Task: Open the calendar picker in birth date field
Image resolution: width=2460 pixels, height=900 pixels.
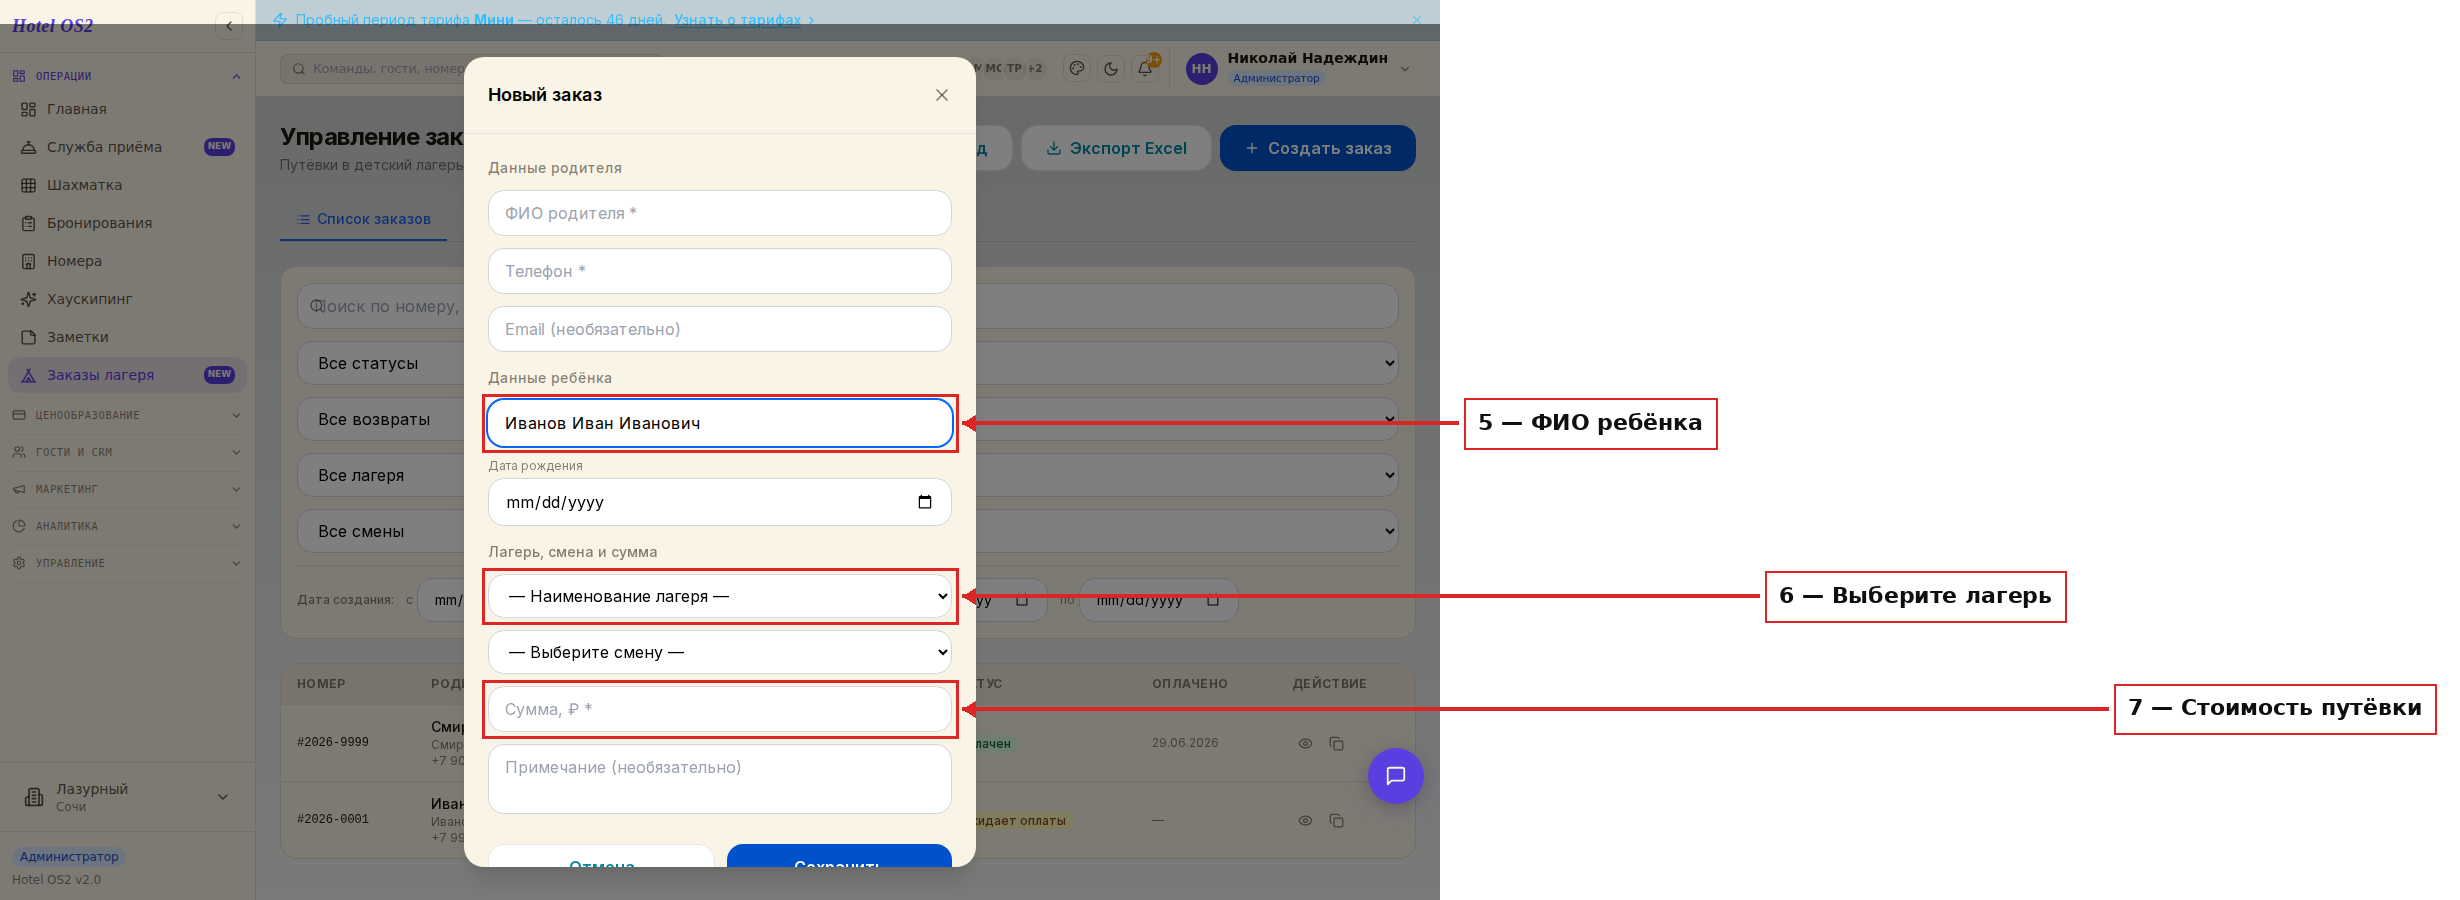Action: [x=925, y=502]
